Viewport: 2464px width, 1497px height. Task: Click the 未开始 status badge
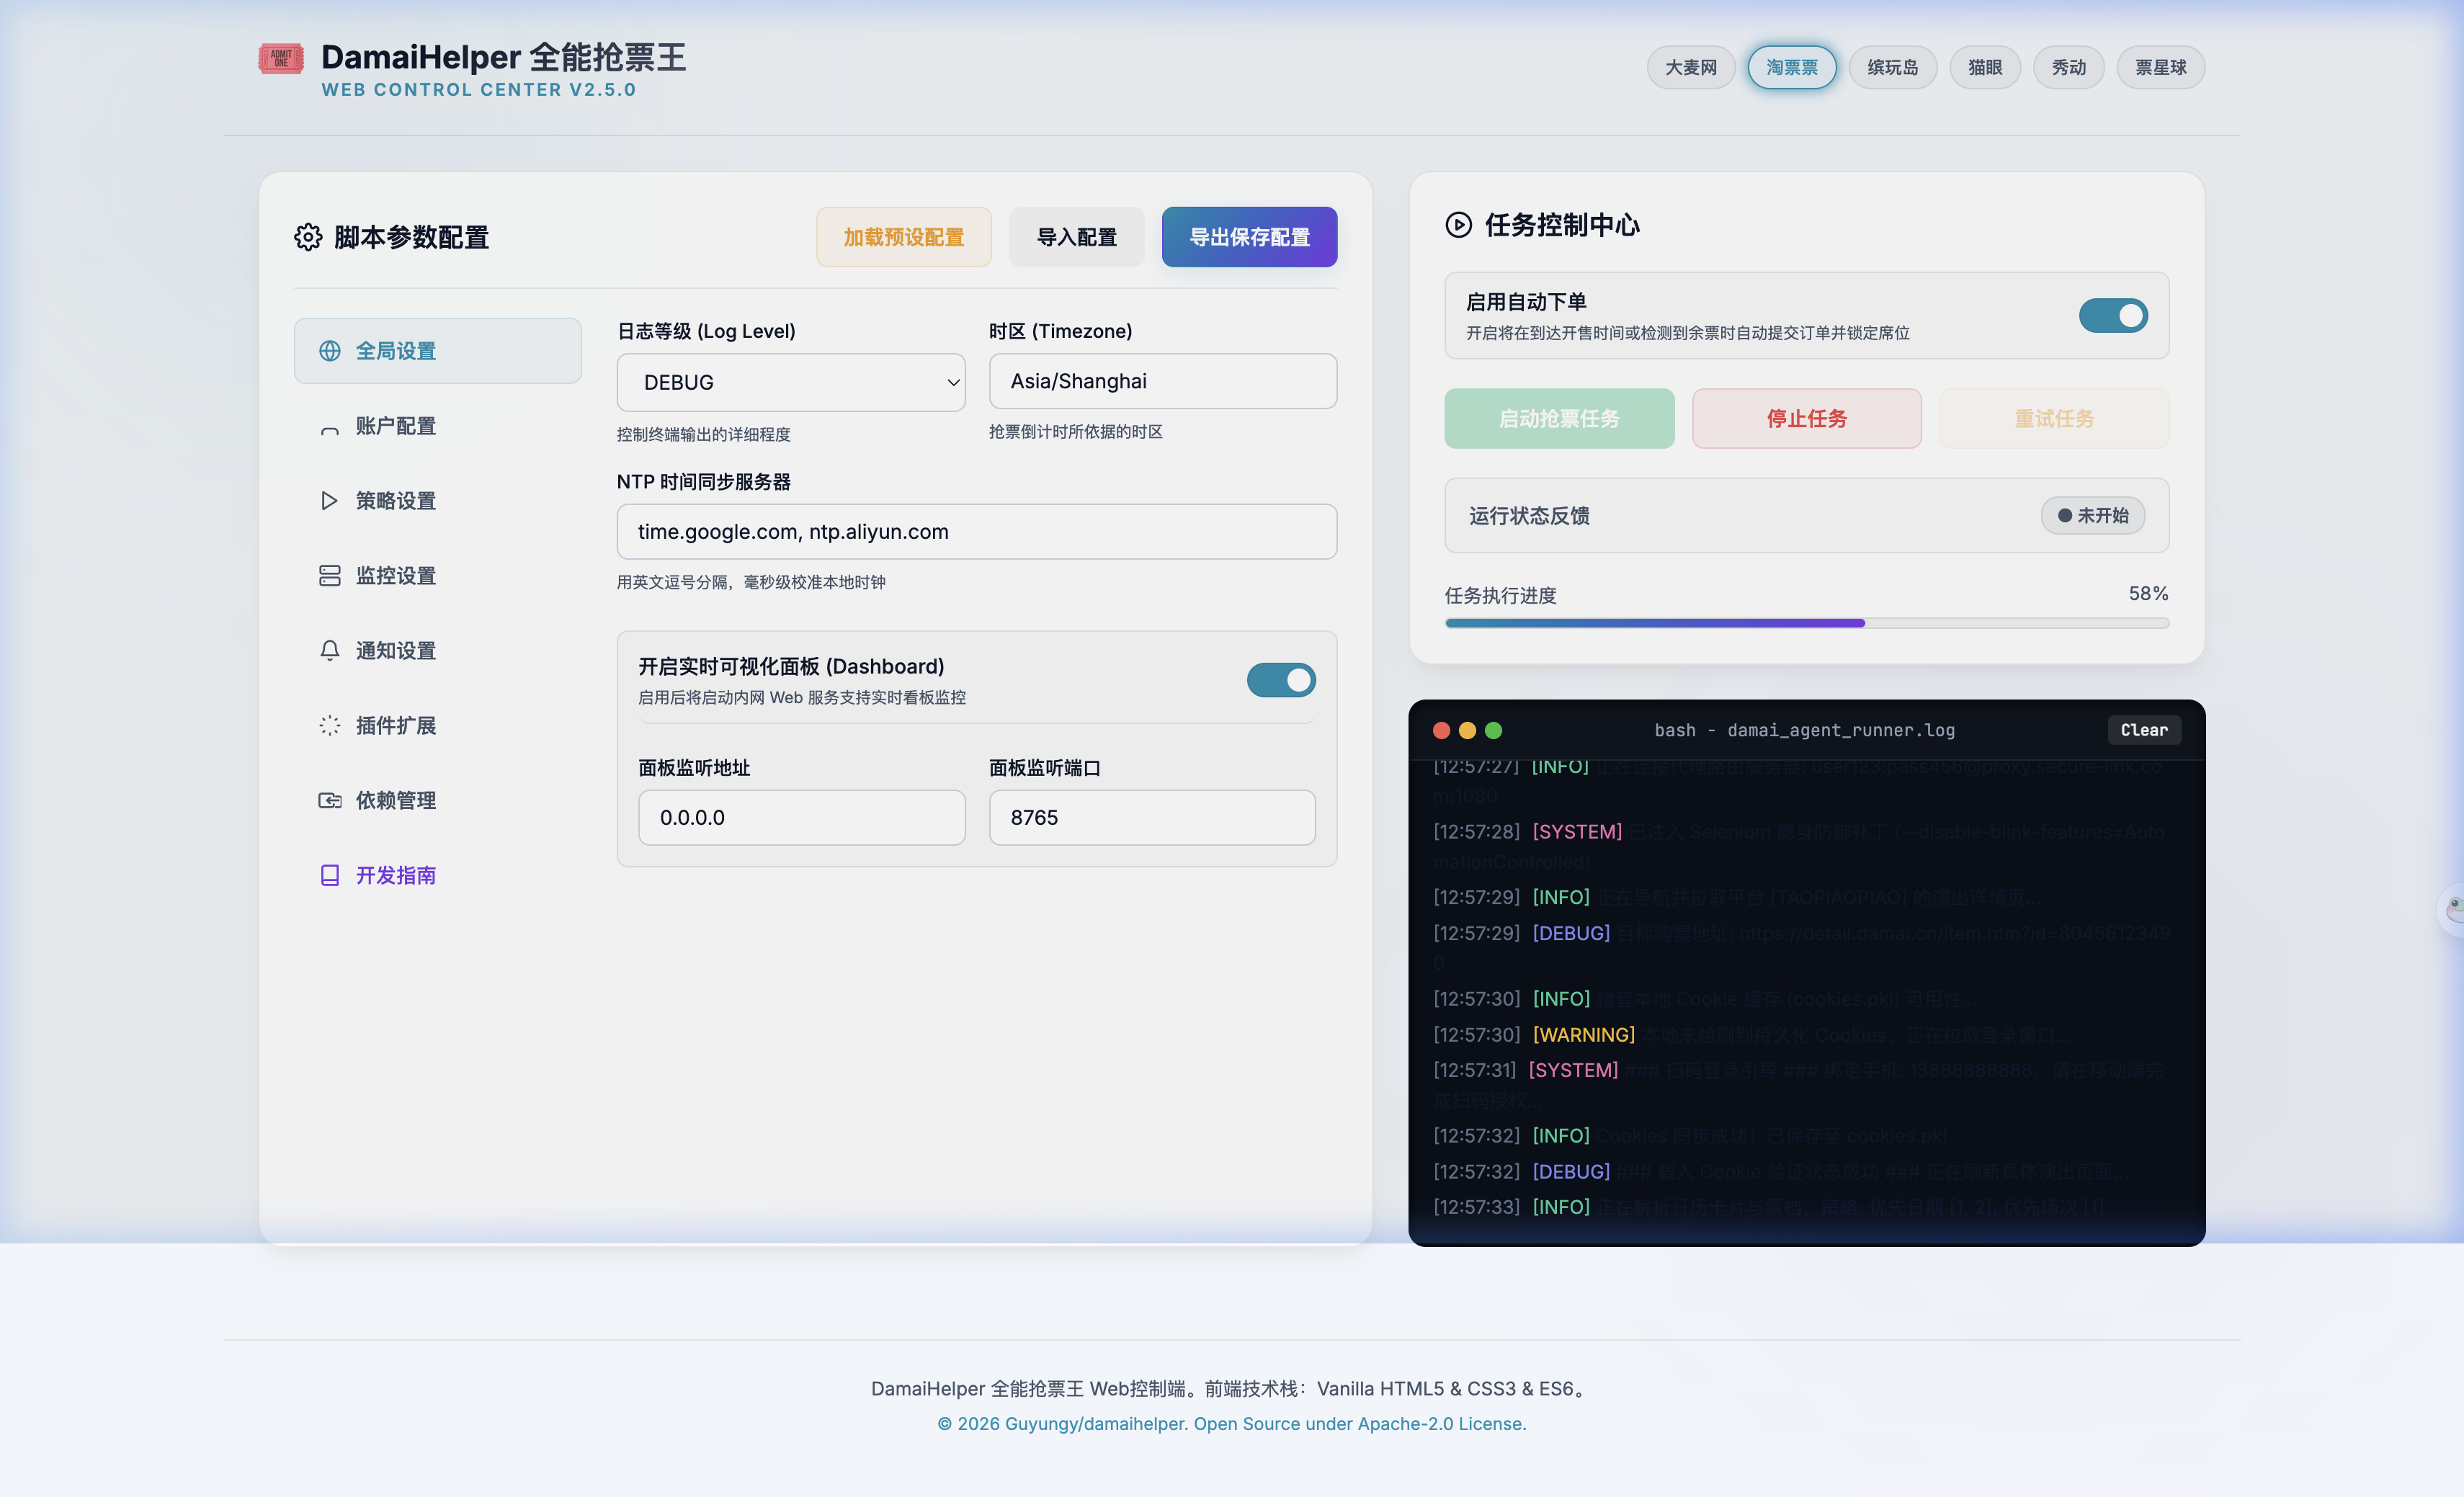[x=2093, y=517]
